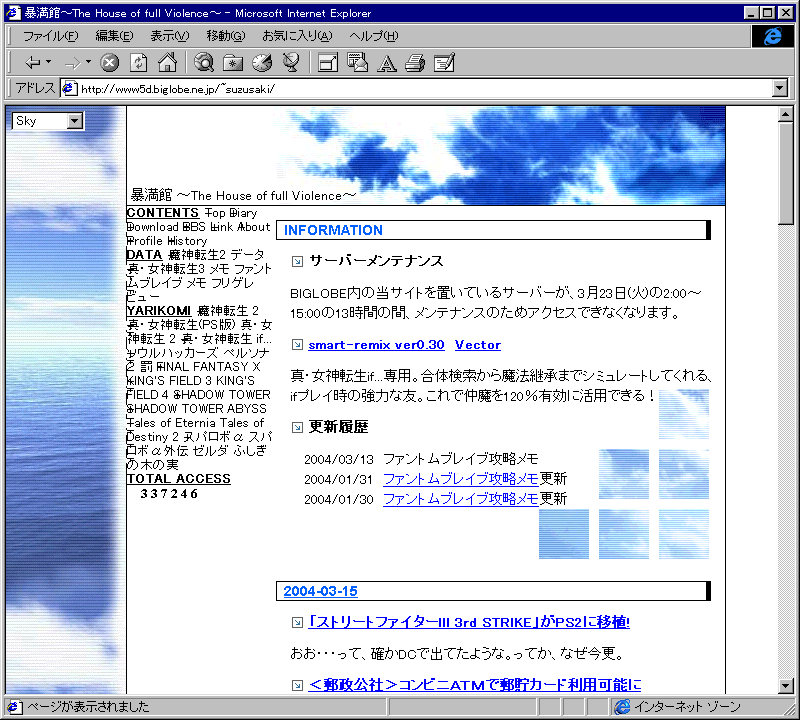Click the Diary link in the sidebar
The image size is (800, 720).
(243, 213)
